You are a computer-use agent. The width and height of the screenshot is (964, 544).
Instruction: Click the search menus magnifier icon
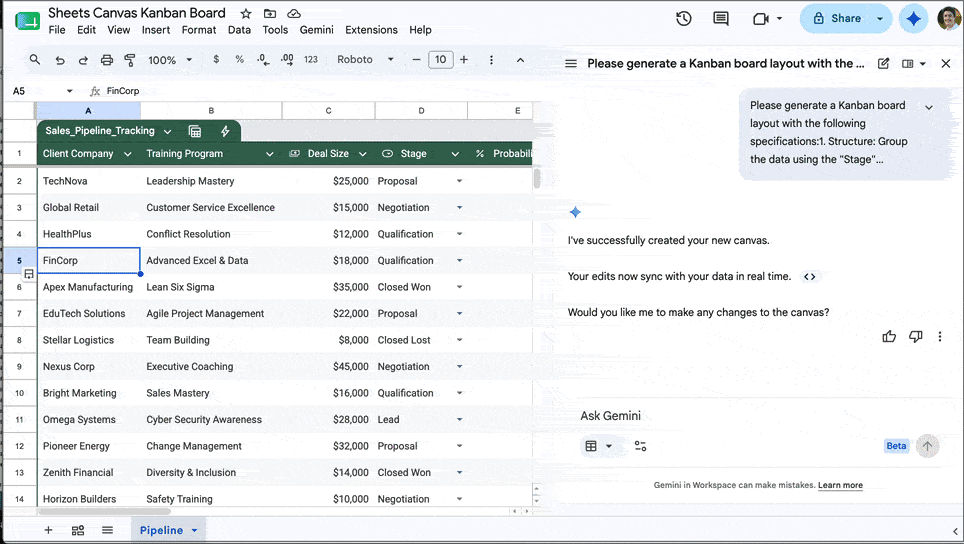pyautogui.click(x=35, y=60)
